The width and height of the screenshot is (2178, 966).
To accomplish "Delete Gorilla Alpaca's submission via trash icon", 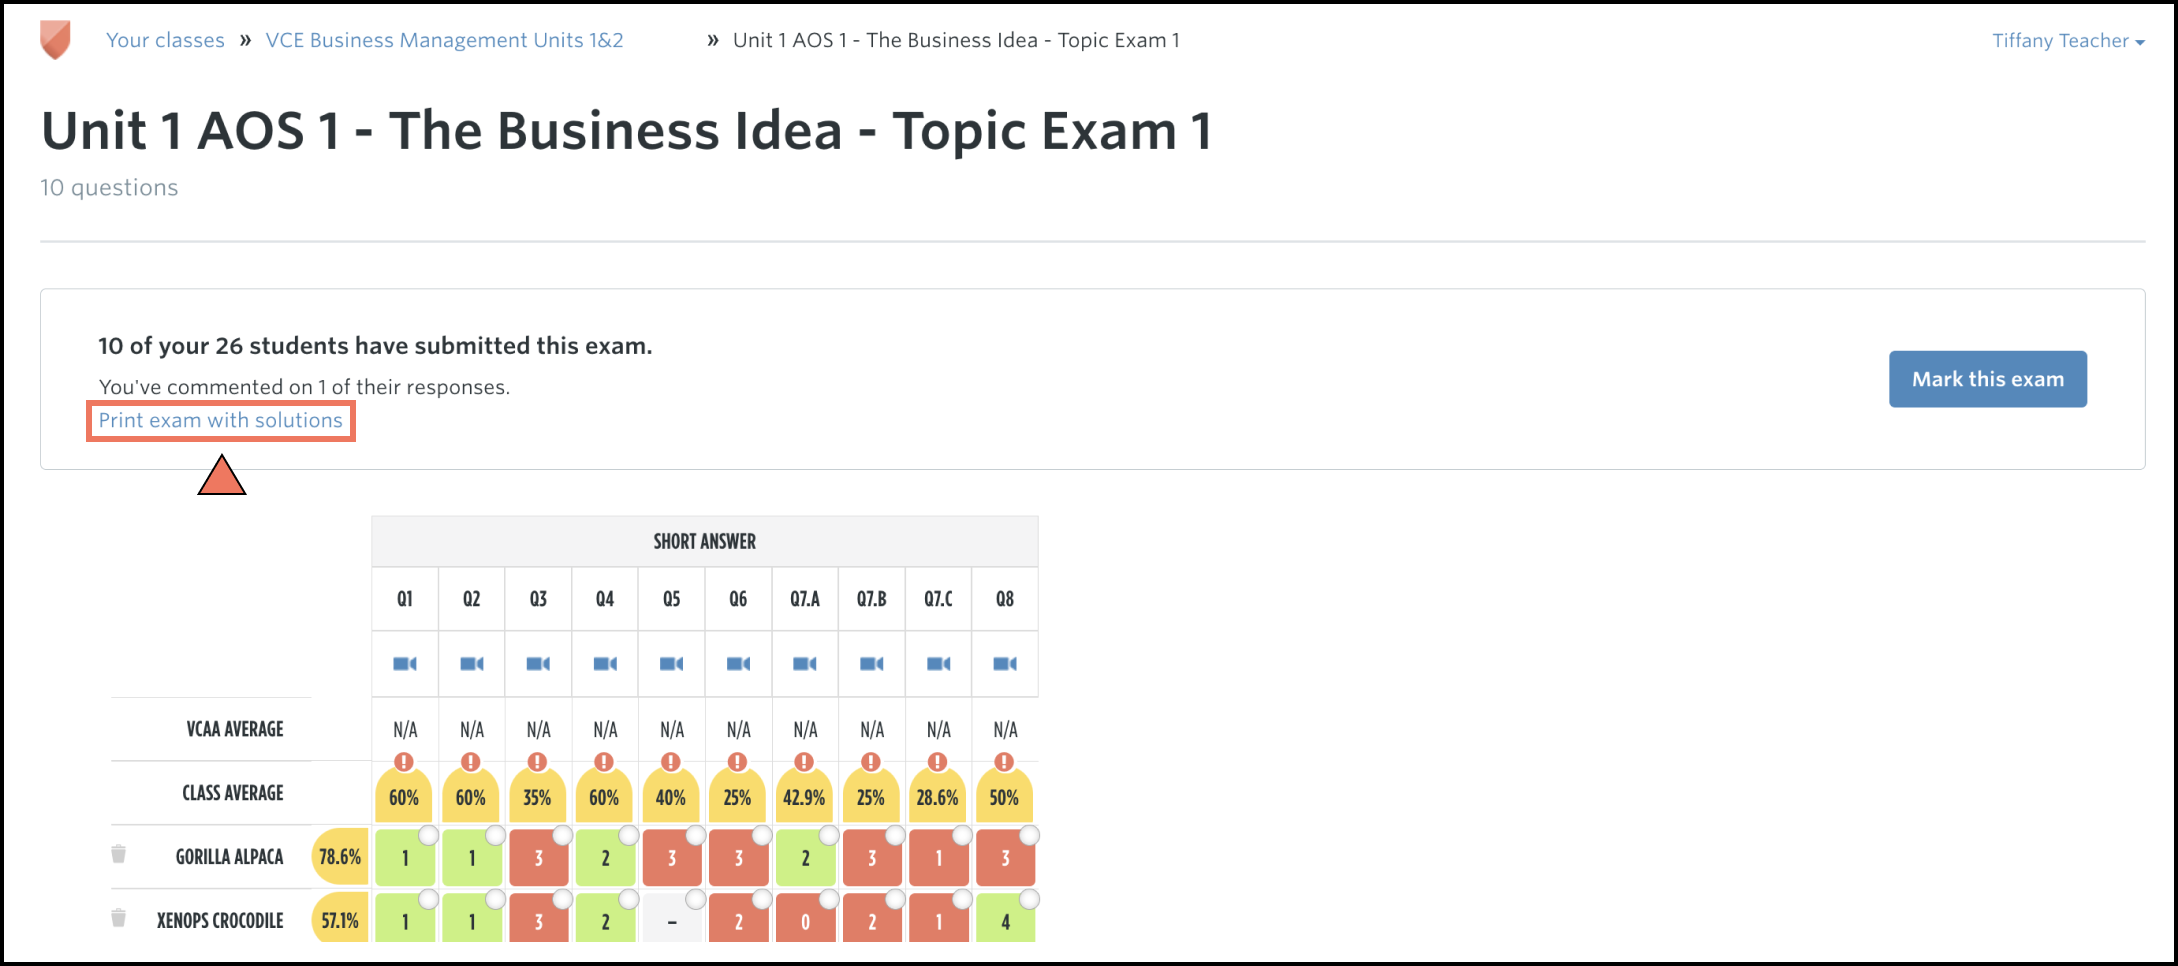I will click(x=118, y=854).
